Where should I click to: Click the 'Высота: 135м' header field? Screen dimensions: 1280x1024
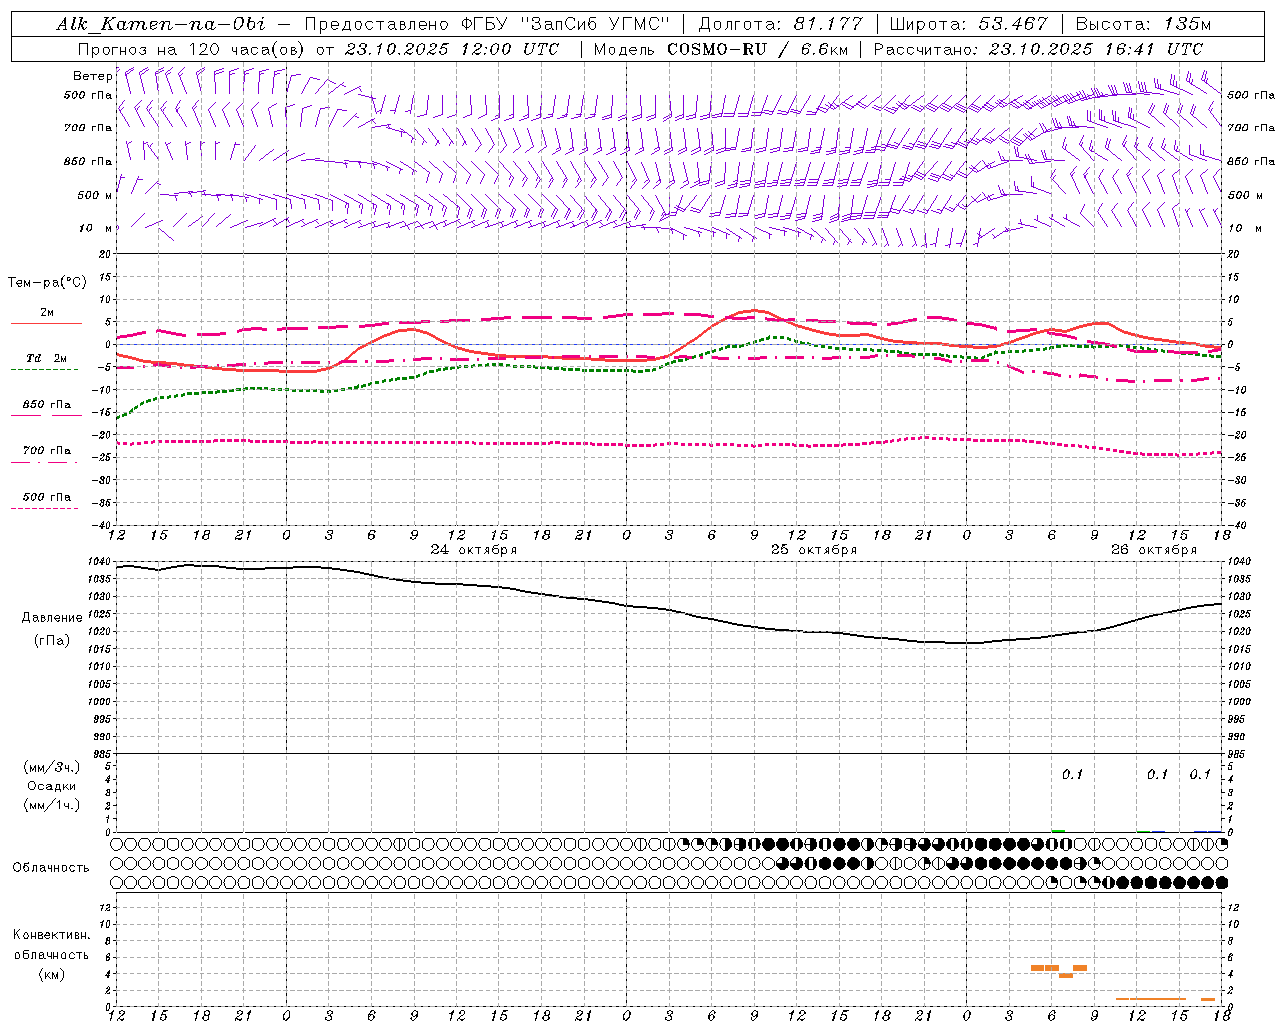(x=1143, y=24)
